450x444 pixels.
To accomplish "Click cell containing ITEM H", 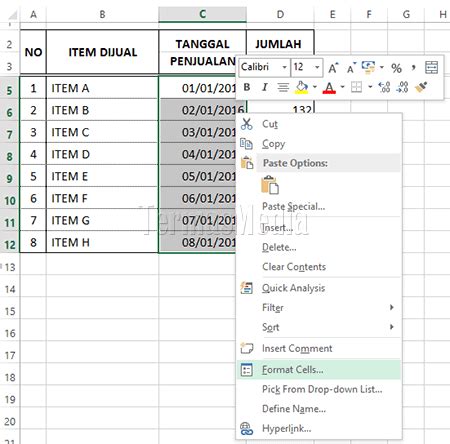I will 102,242.
